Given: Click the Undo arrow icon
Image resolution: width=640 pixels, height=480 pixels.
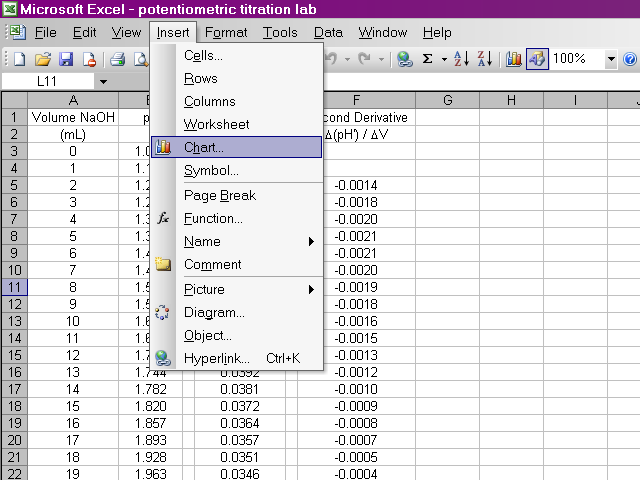Looking at the screenshot, I should click(331, 59).
